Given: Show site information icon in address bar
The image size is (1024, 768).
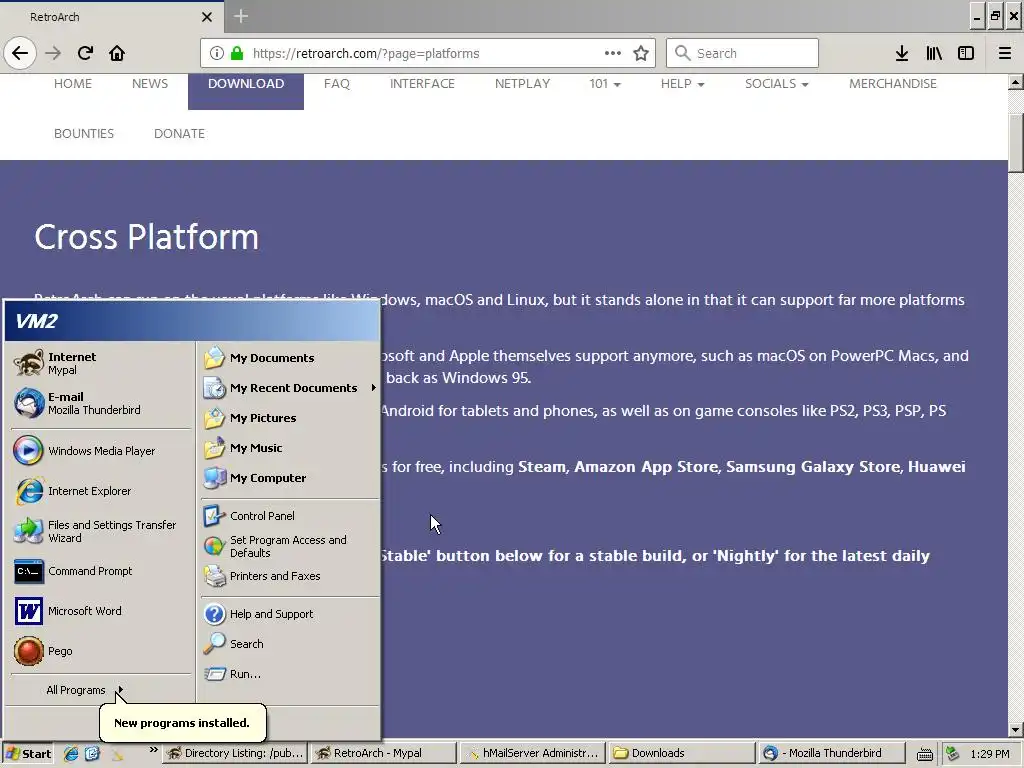Looking at the screenshot, I should point(217,54).
